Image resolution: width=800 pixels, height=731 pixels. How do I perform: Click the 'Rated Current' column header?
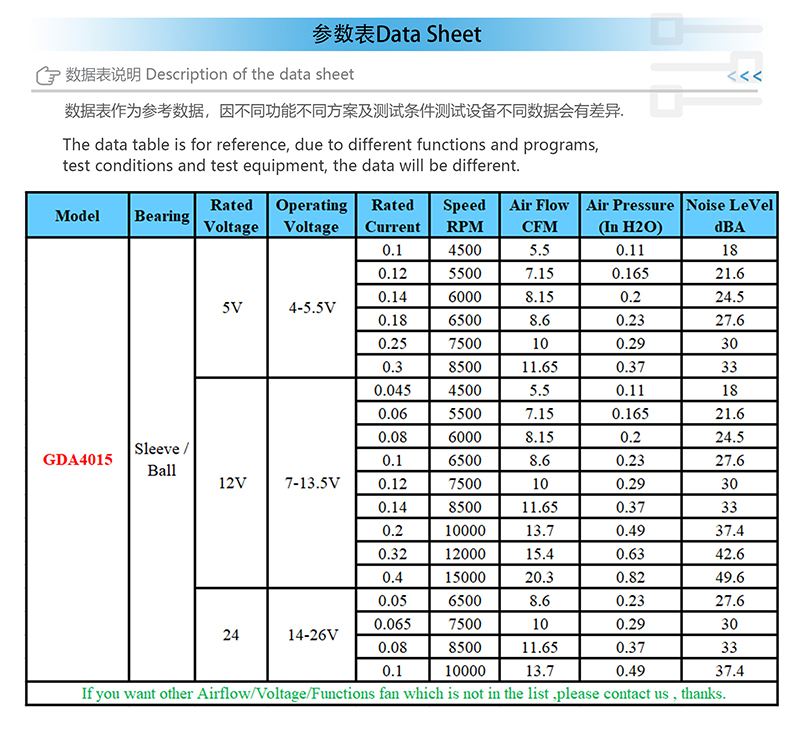point(392,215)
